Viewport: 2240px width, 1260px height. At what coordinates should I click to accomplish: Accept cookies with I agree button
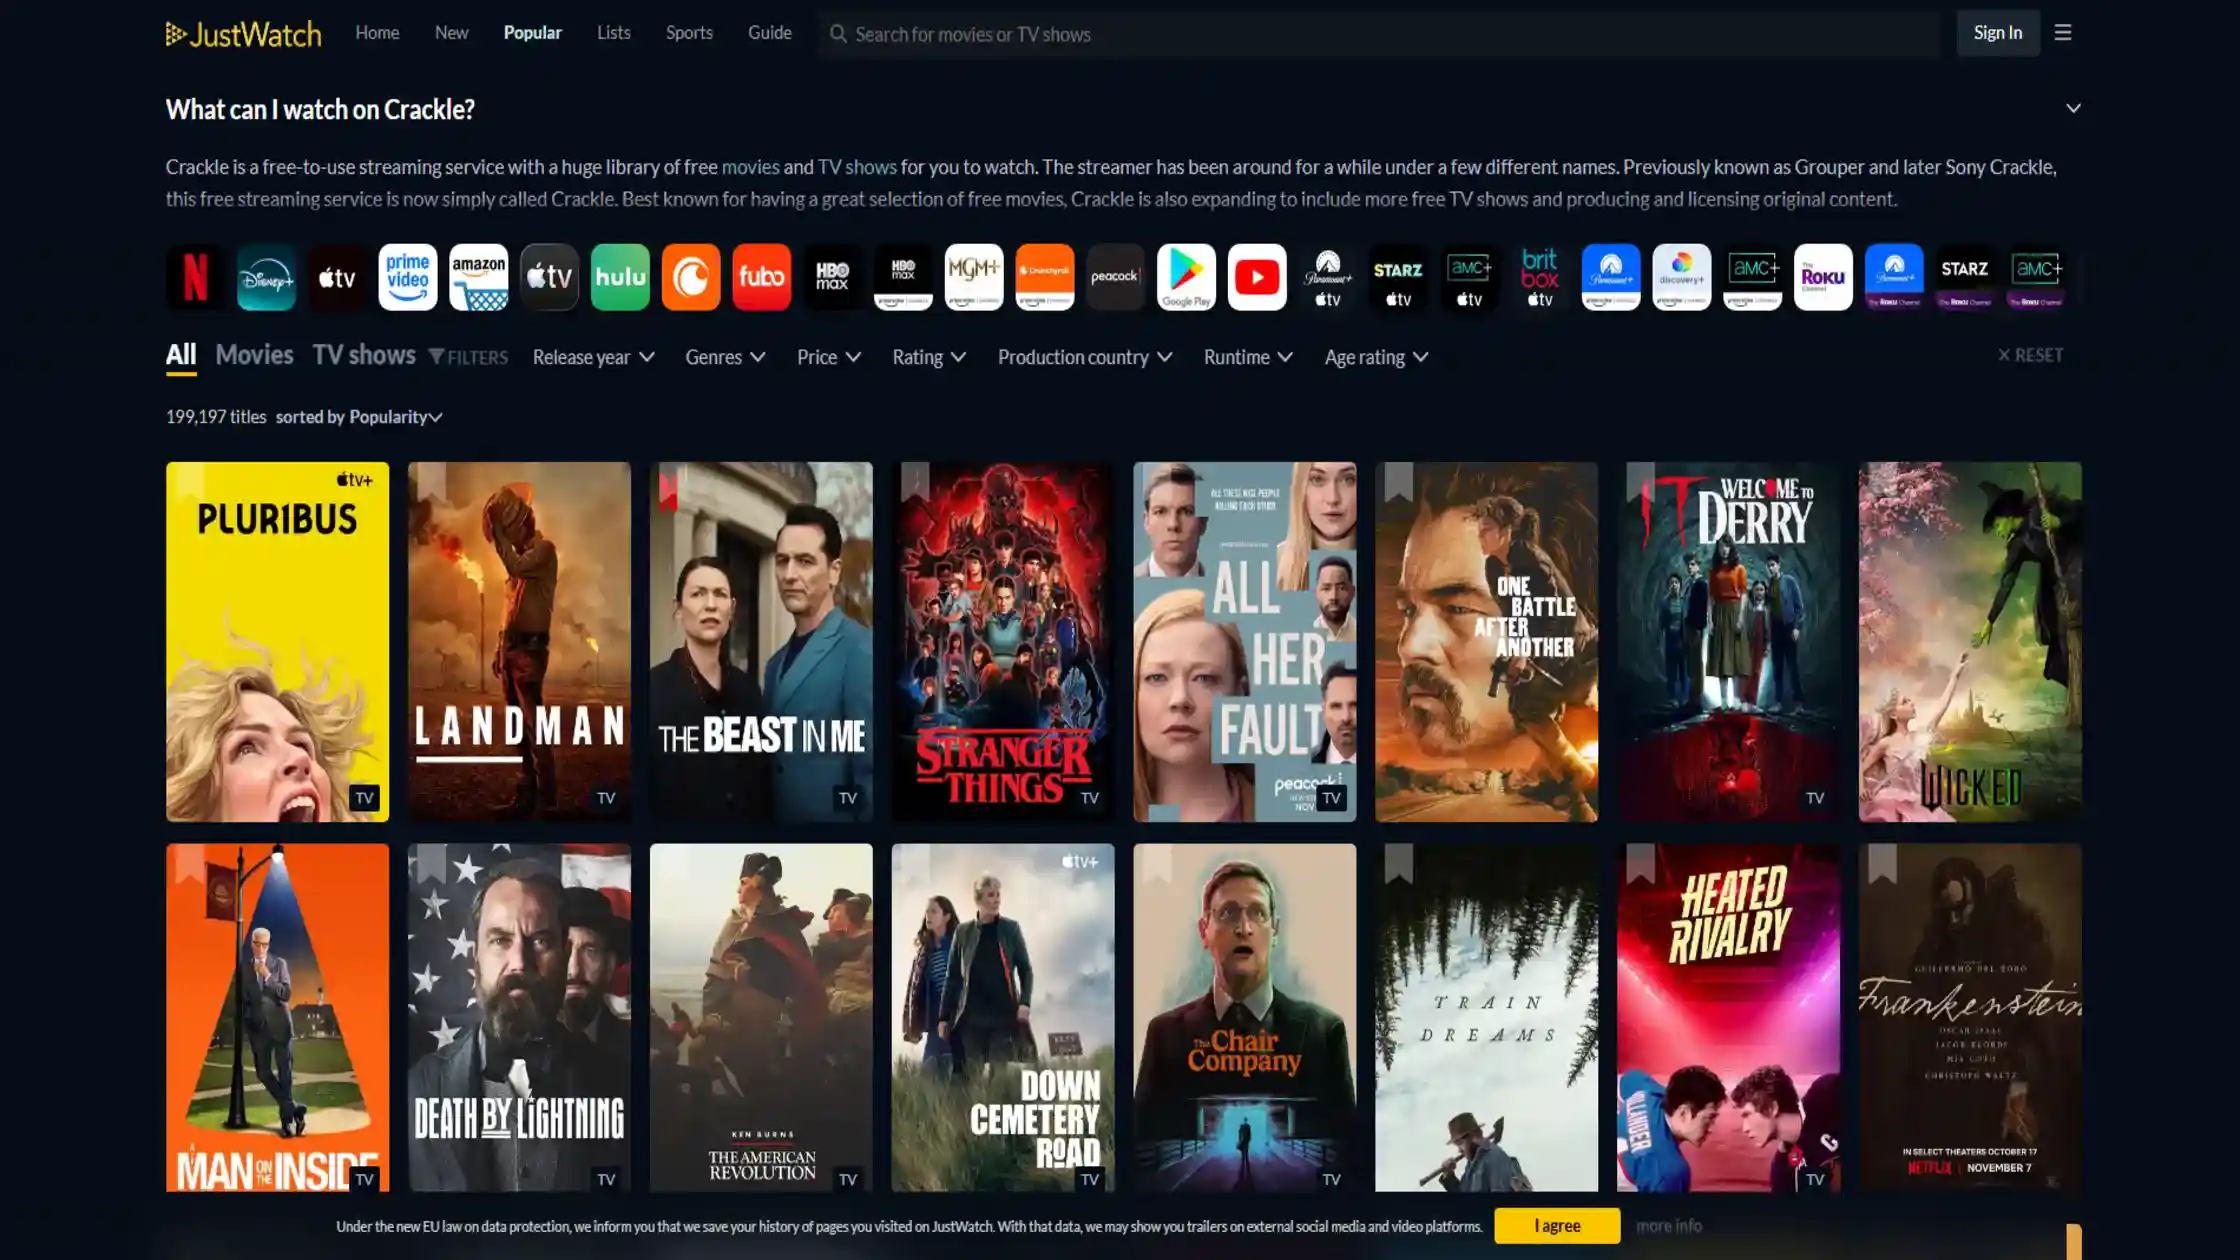click(1556, 1226)
